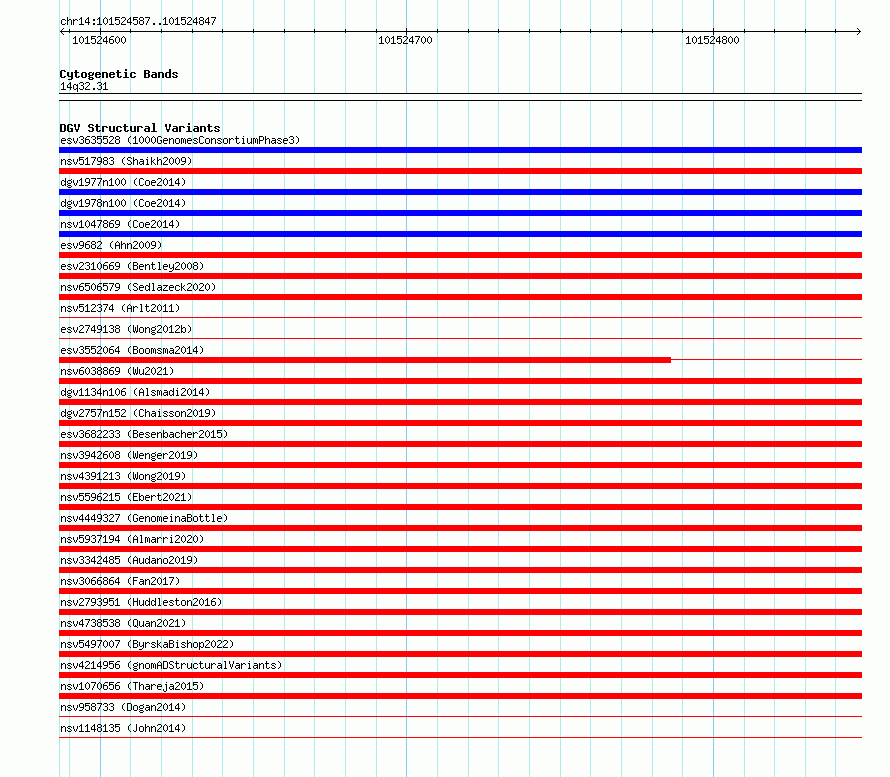
Task: Click the dgv1134n106 (Alsmadi2014) label
Action: pos(135,392)
